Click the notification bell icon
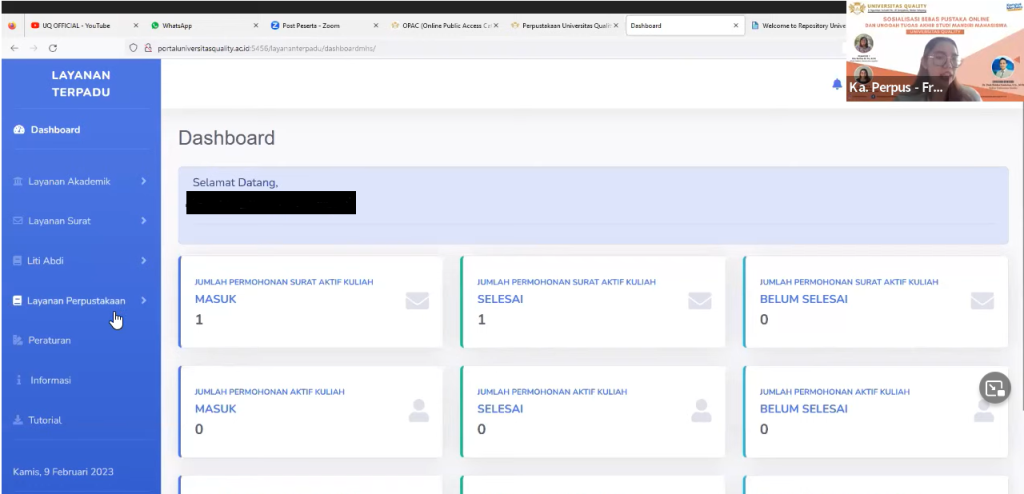1024x494 pixels. click(x=837, y=85)
